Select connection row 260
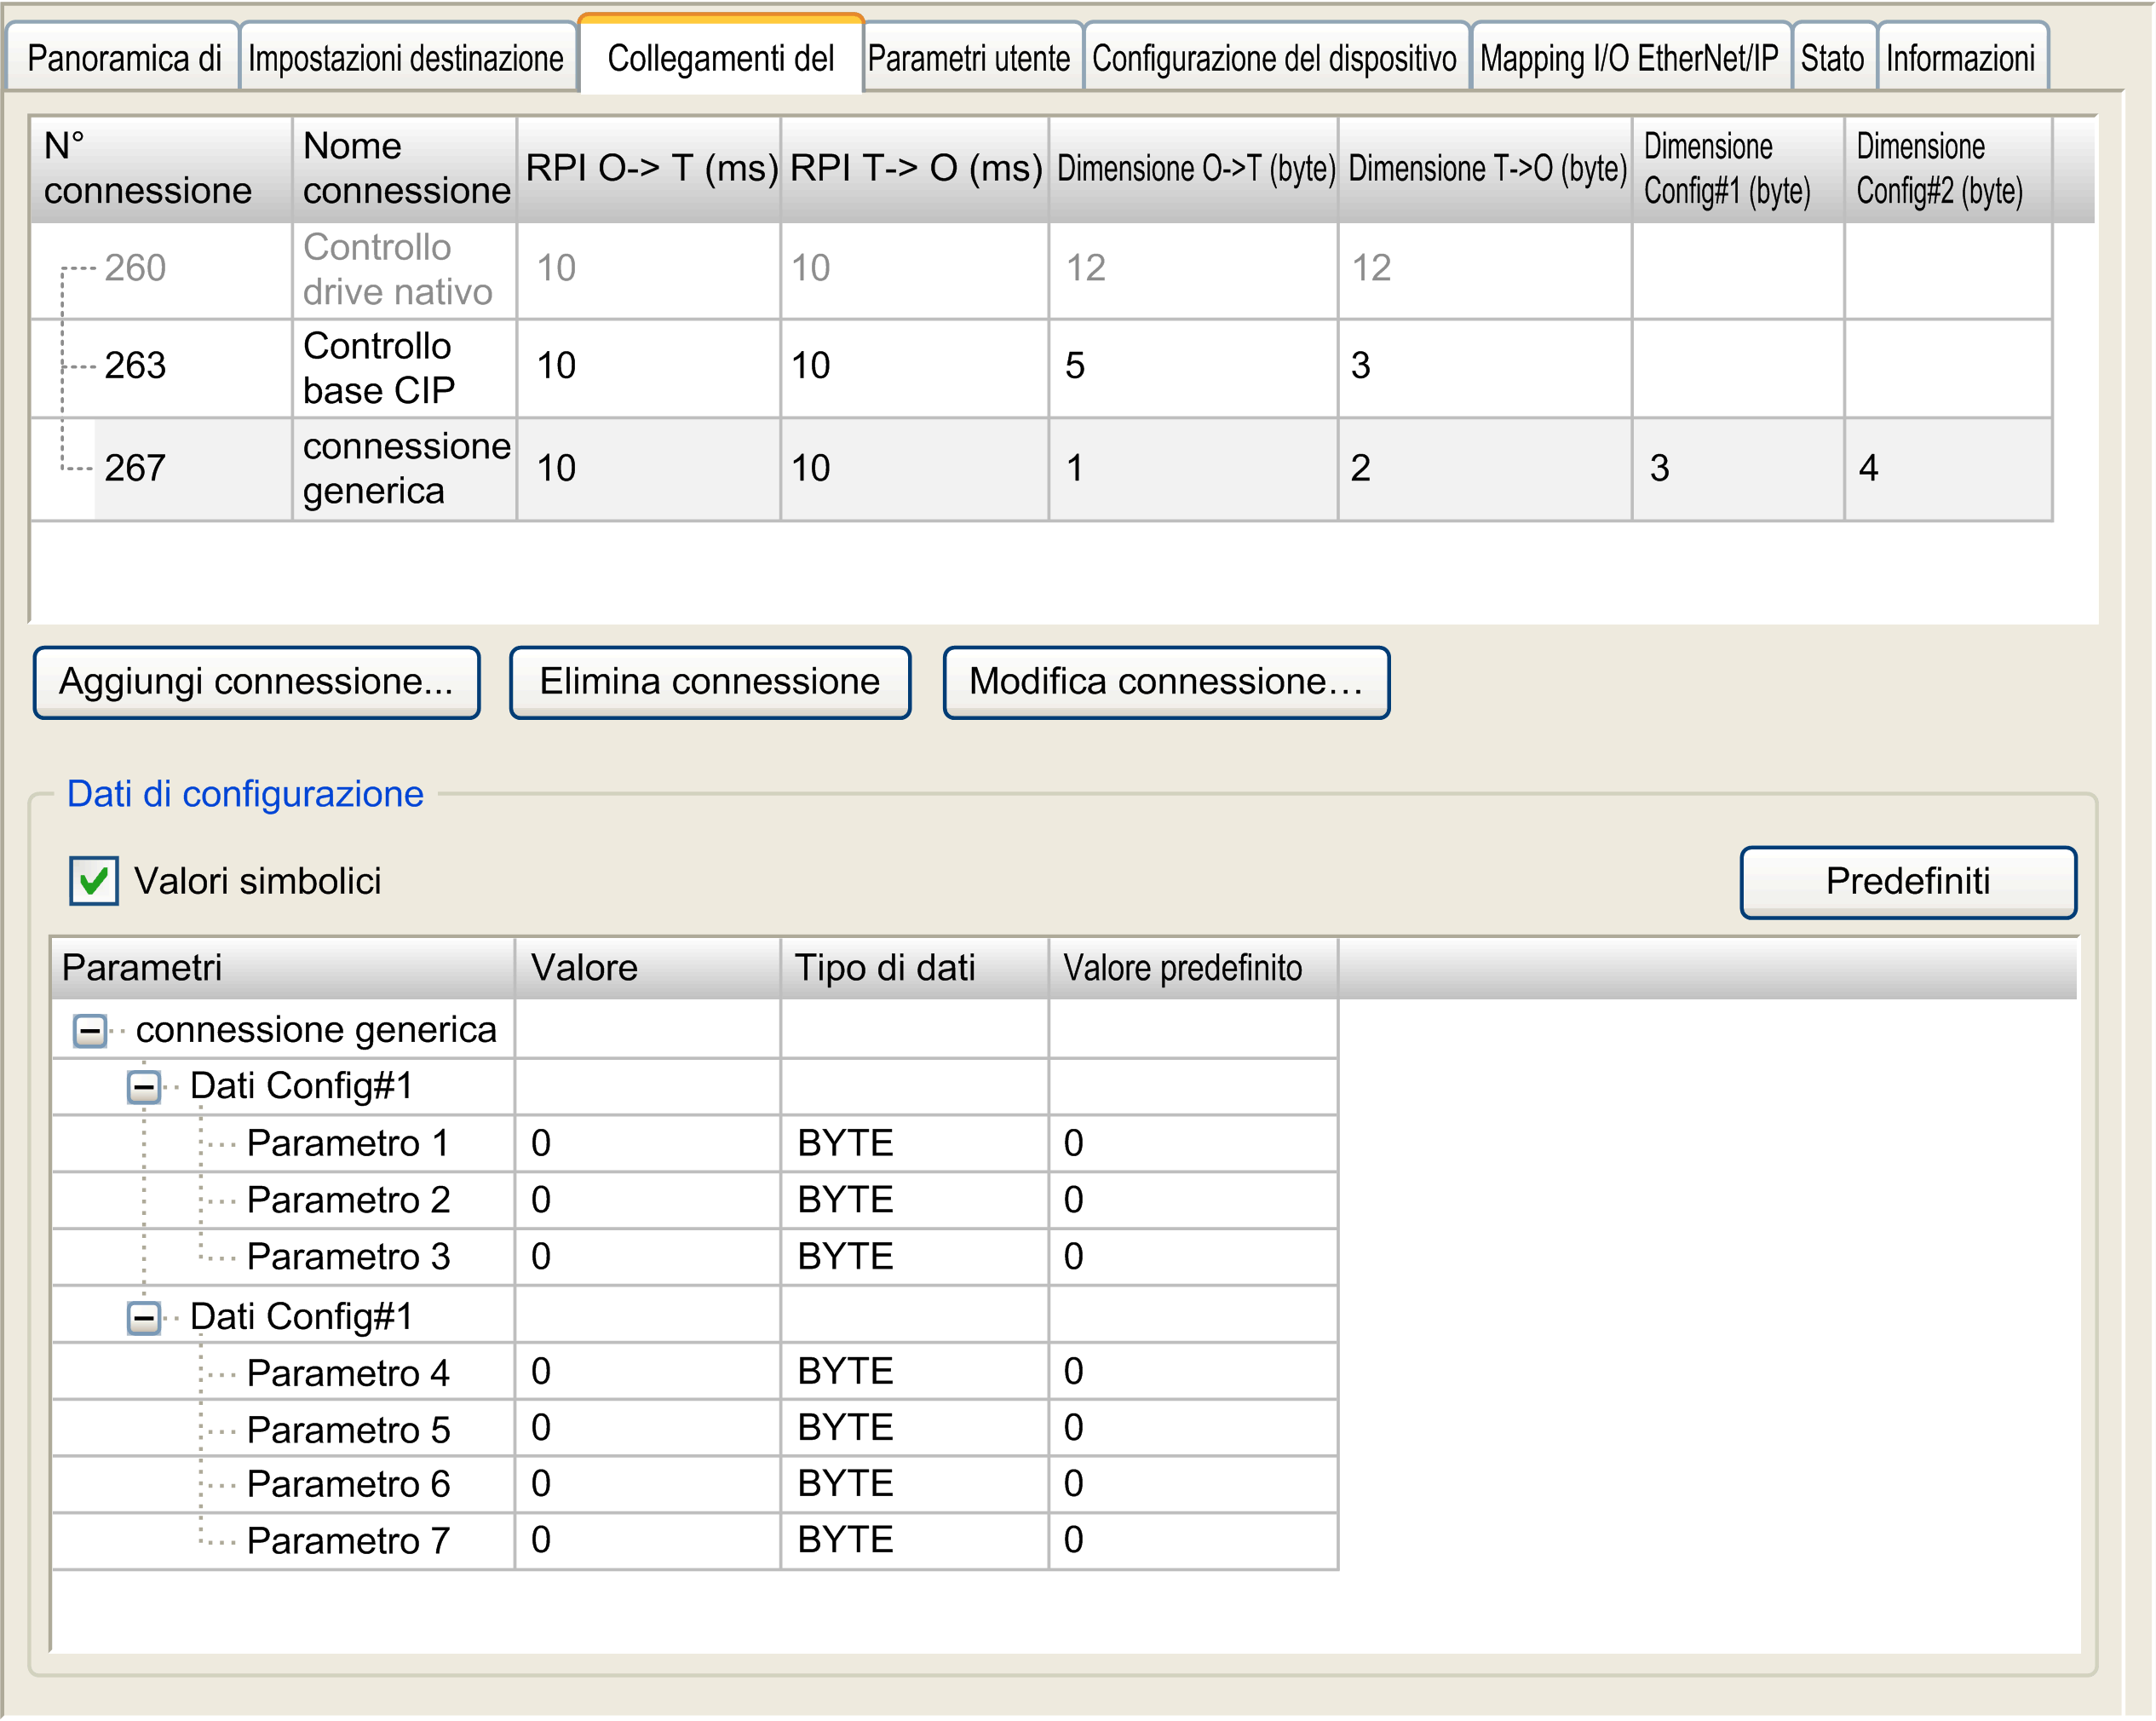Image resolution: width=2156 pixels, height=1721 pixels. (1041, 270)
